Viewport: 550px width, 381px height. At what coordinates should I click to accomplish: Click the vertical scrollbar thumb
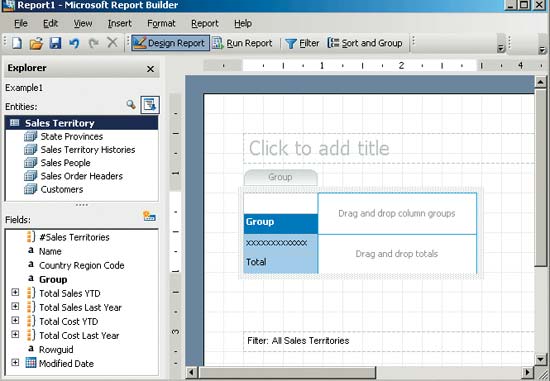541,178
